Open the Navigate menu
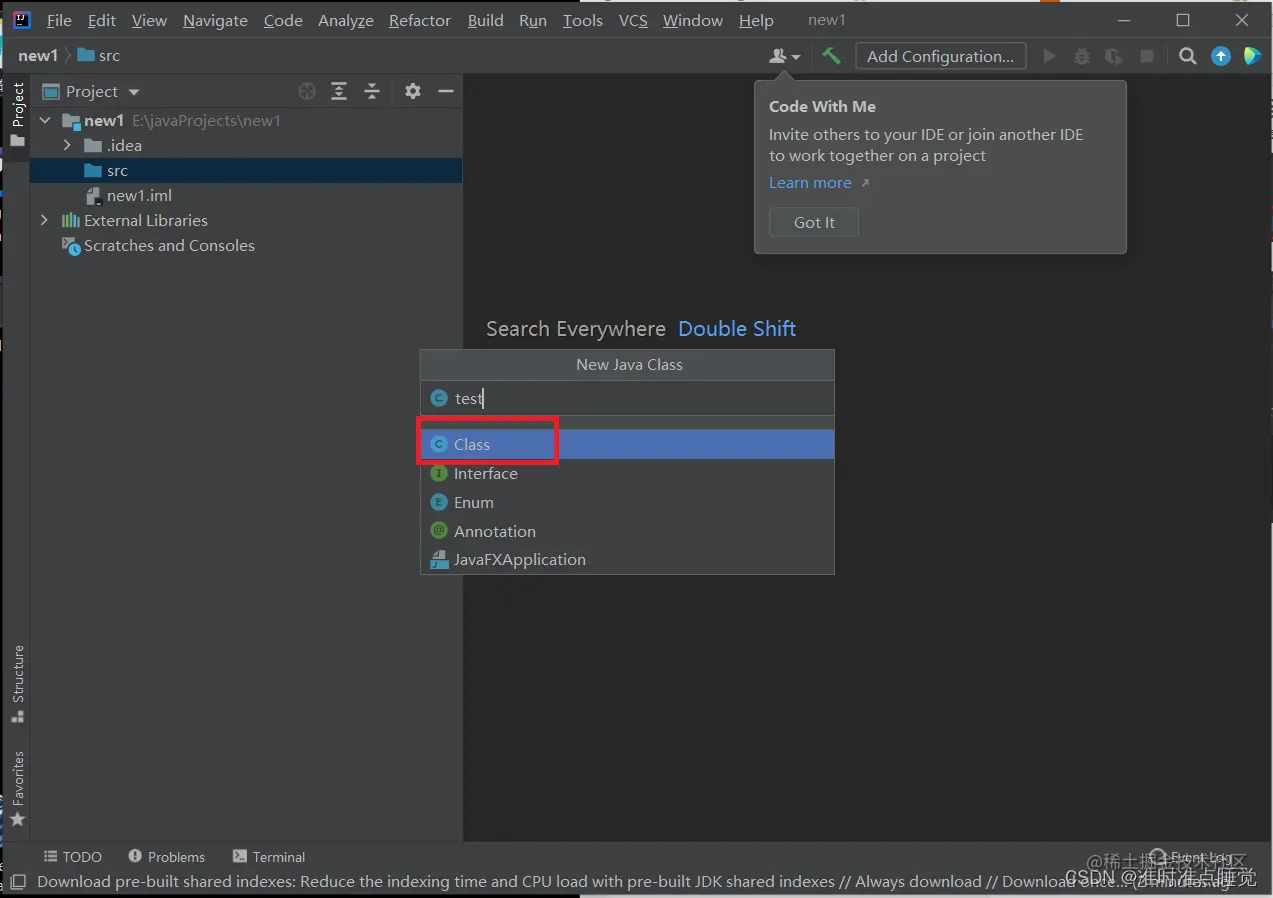 coord(215,20)
